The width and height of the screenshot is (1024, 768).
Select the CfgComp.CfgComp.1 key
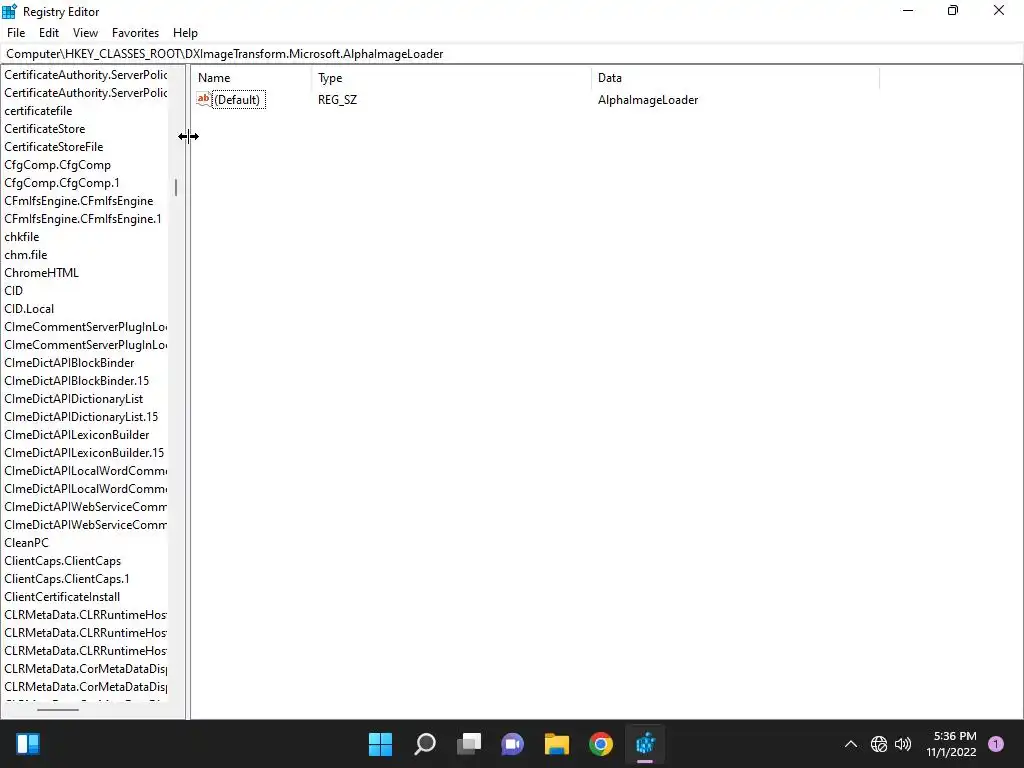click(62, 183)
